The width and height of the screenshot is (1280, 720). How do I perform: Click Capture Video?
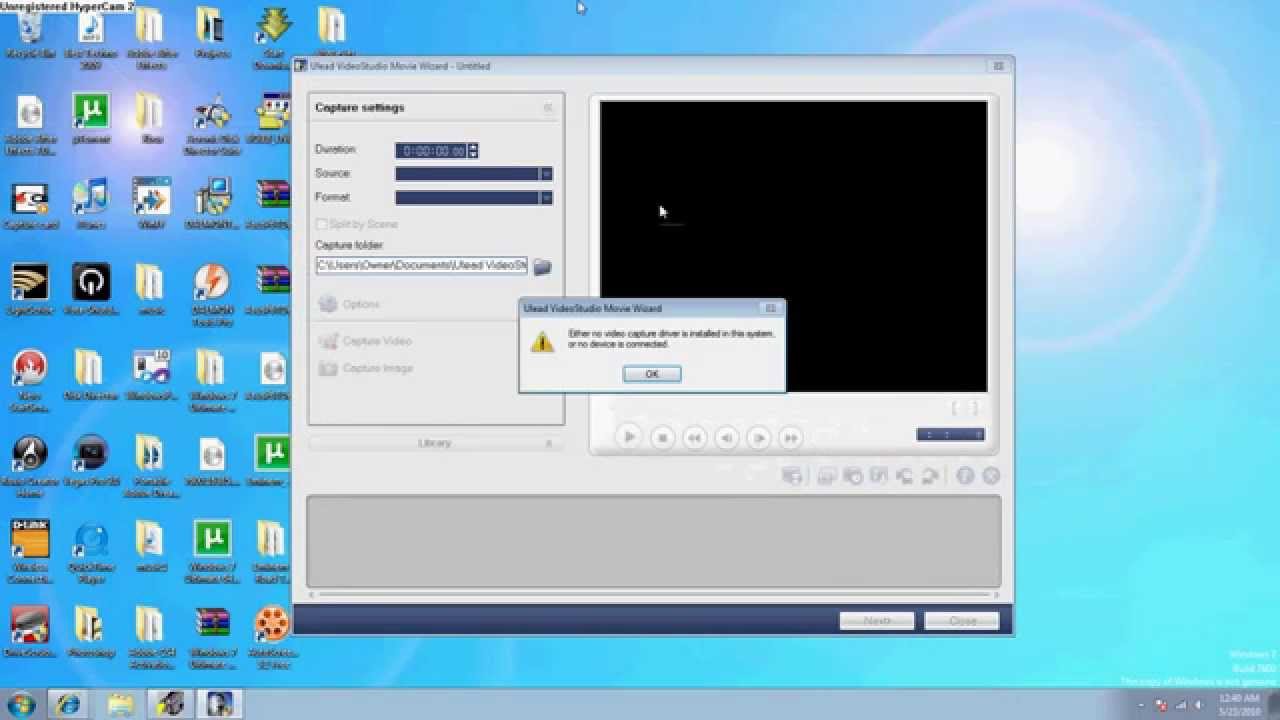[365, 341]
